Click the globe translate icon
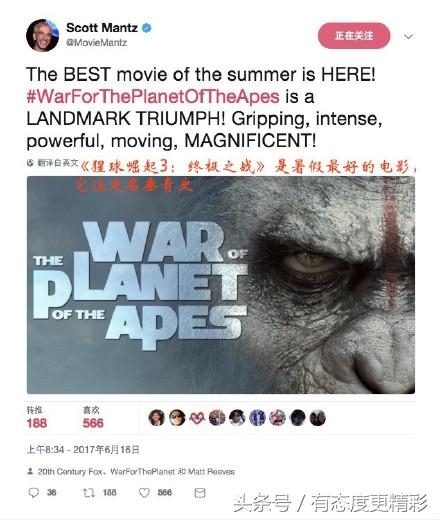440x520 pixels. [x=30, y=163]
